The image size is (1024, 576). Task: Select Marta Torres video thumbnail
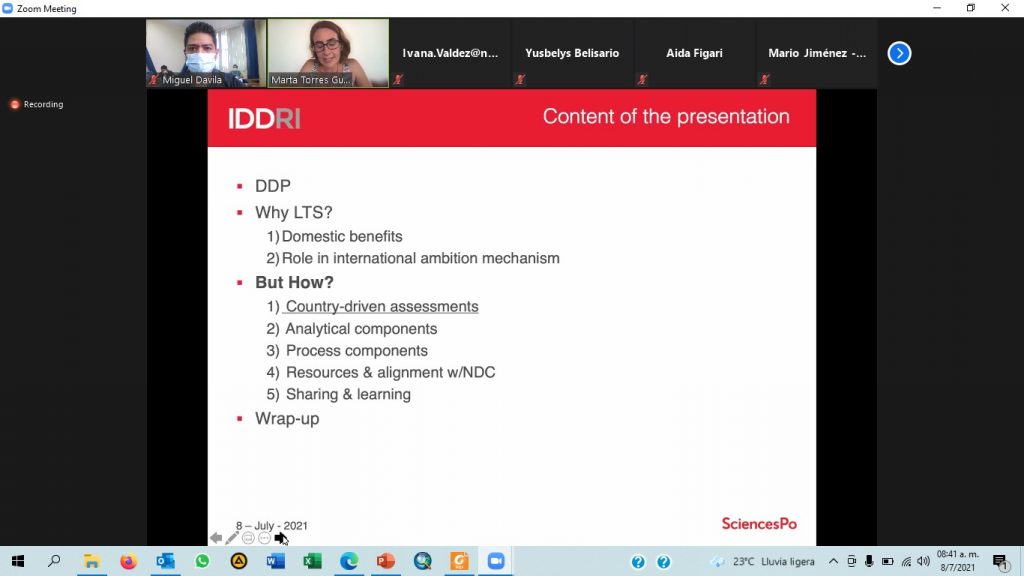[328, 53]
